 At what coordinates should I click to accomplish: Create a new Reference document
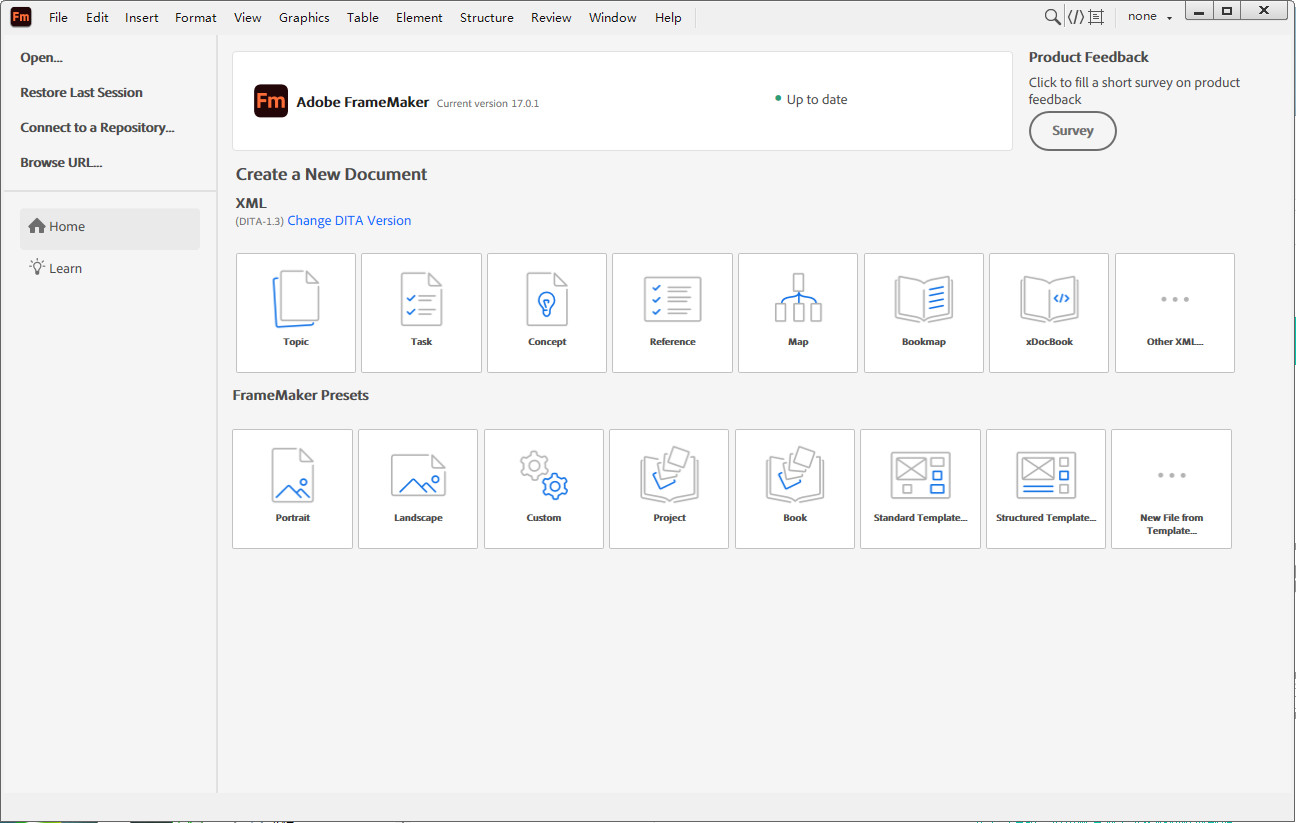coord(672,313)
